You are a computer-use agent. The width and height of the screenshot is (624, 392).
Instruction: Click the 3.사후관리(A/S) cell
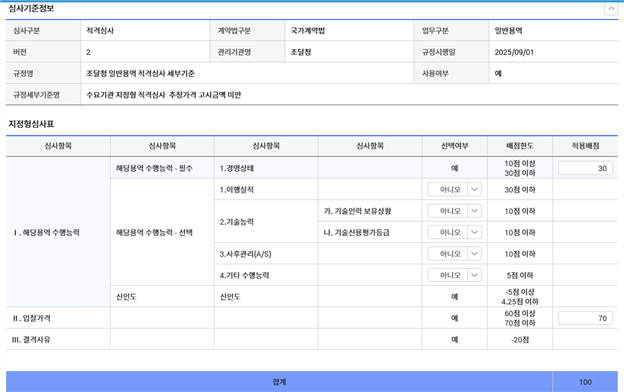(x=266, y=254)
